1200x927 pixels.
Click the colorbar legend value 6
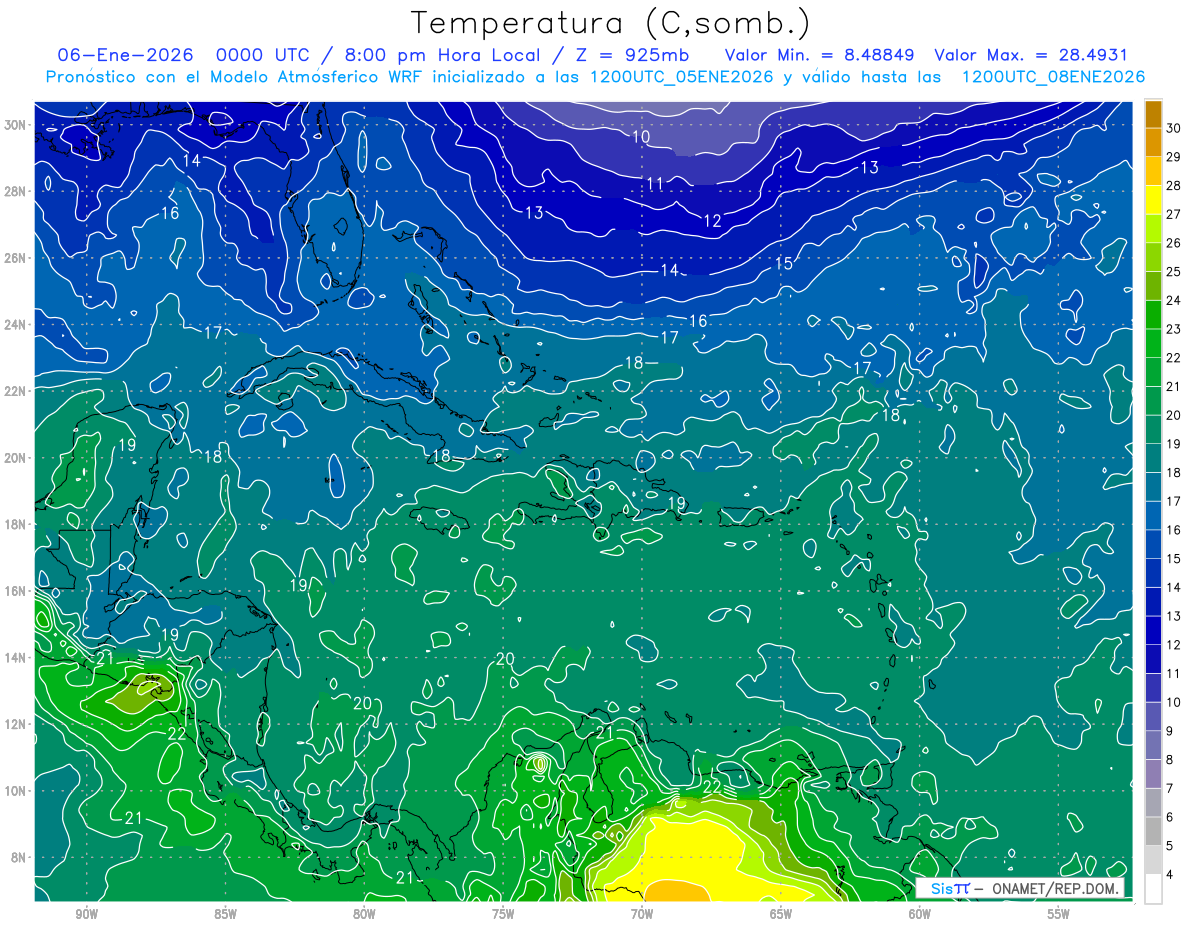[x=1170, y=817]
